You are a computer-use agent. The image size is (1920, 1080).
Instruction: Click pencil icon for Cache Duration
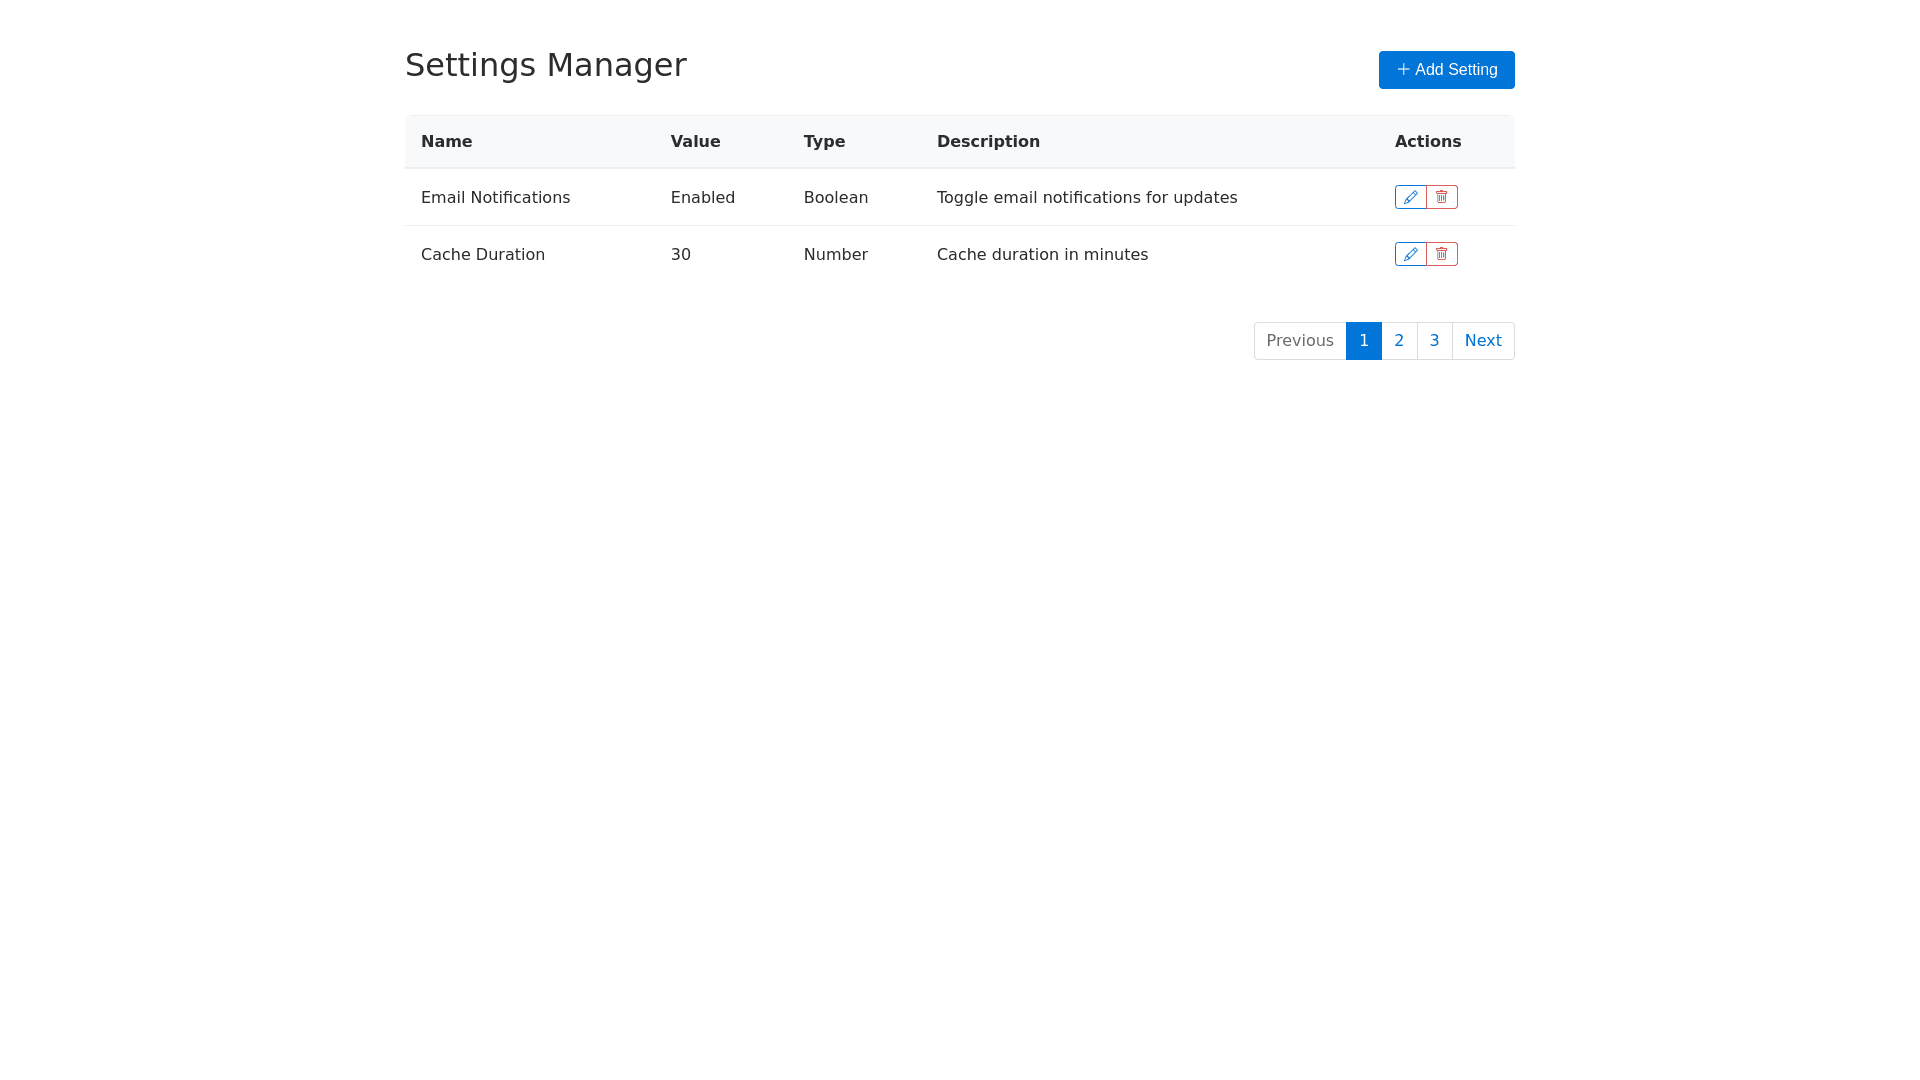tap(1410, 254)
